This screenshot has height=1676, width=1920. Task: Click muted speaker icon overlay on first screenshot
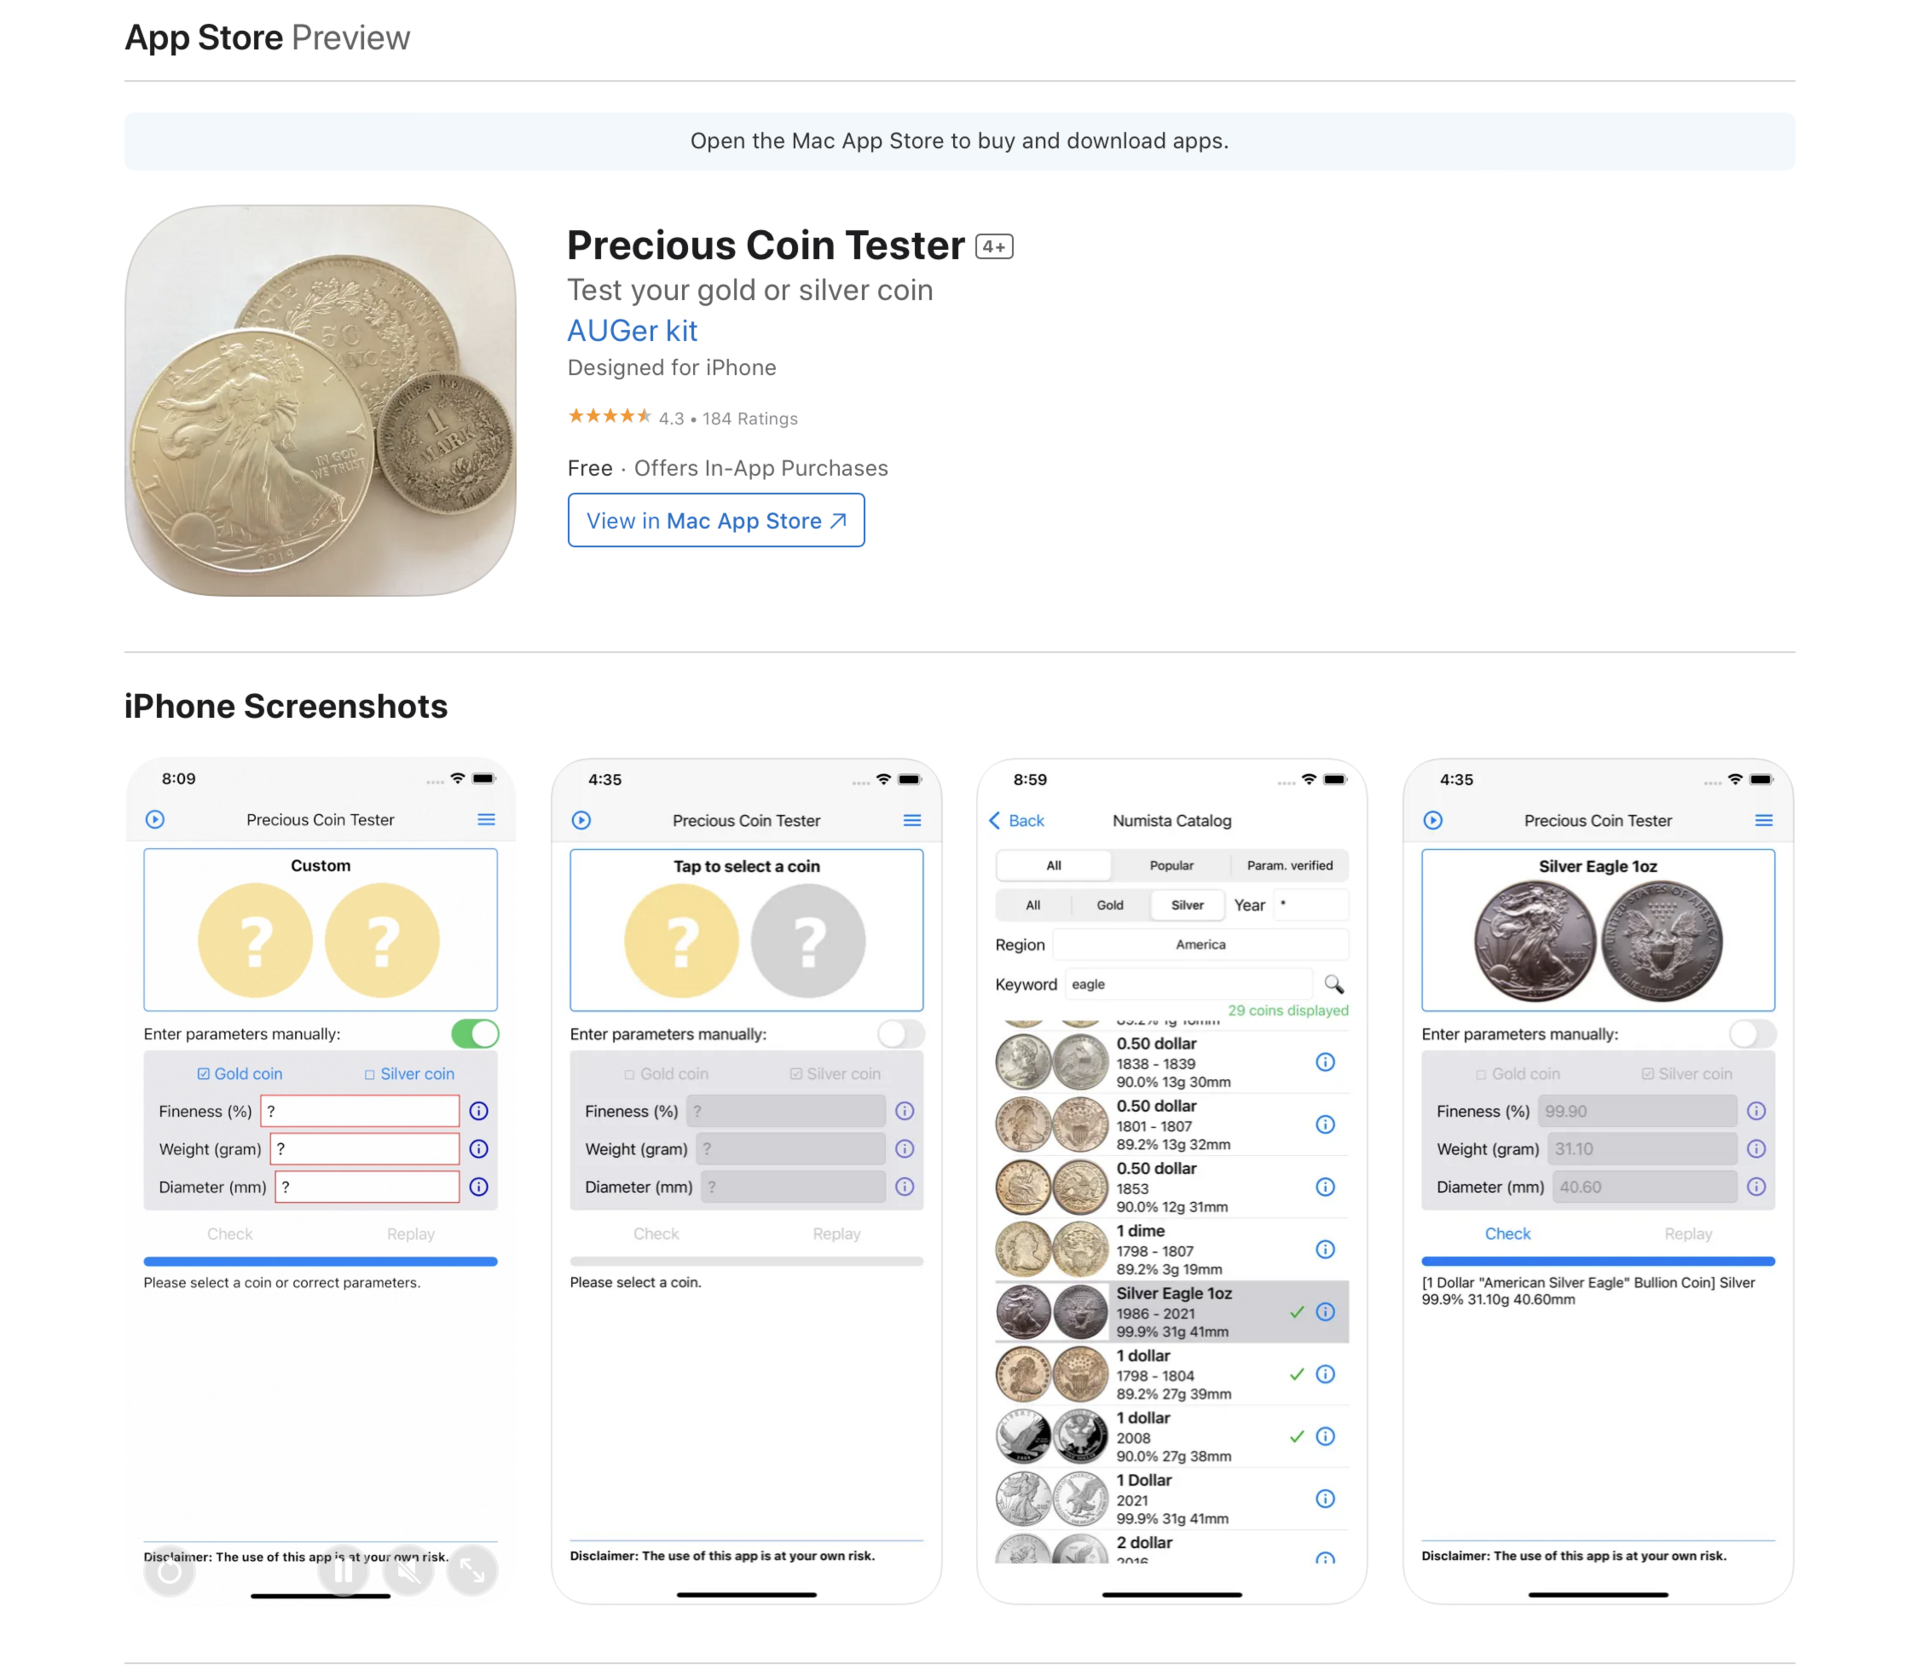[408, 1572]
